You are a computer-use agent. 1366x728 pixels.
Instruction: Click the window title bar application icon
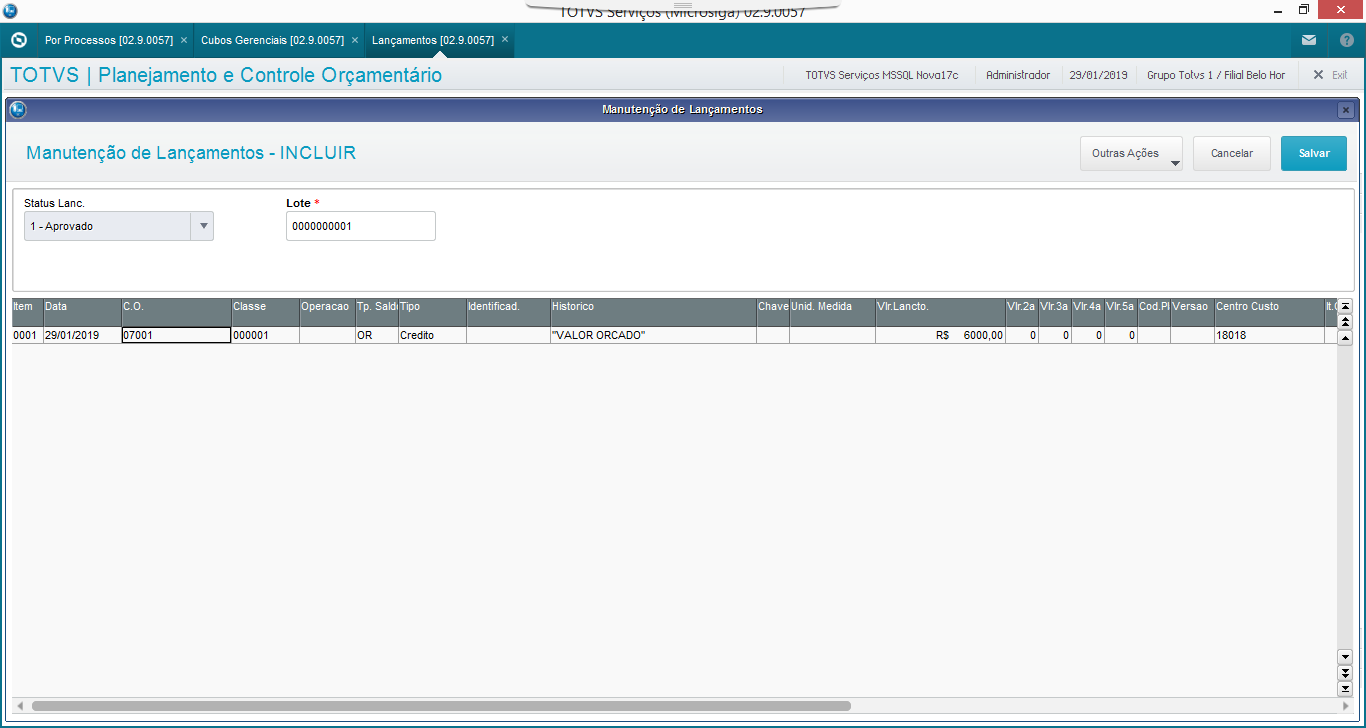(10, 10)
